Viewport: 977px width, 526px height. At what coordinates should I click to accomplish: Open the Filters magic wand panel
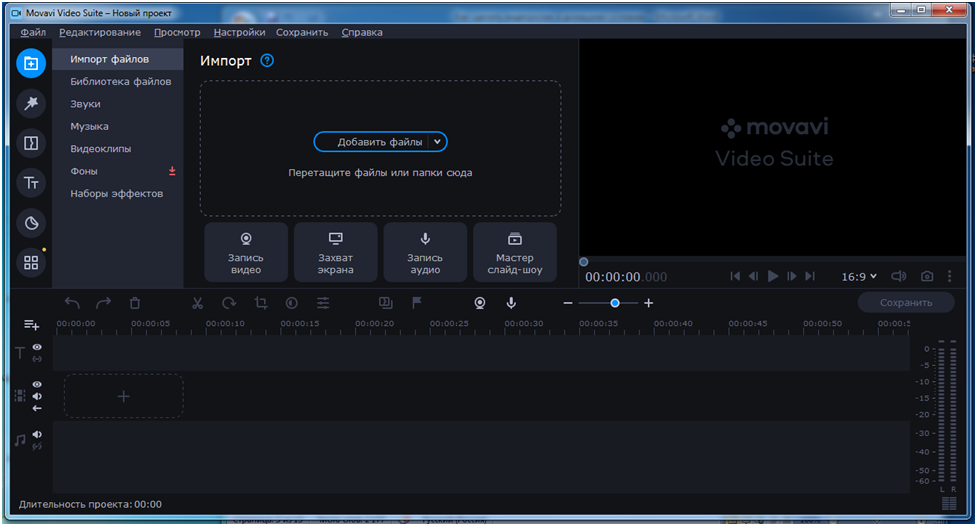click(31, 103)
